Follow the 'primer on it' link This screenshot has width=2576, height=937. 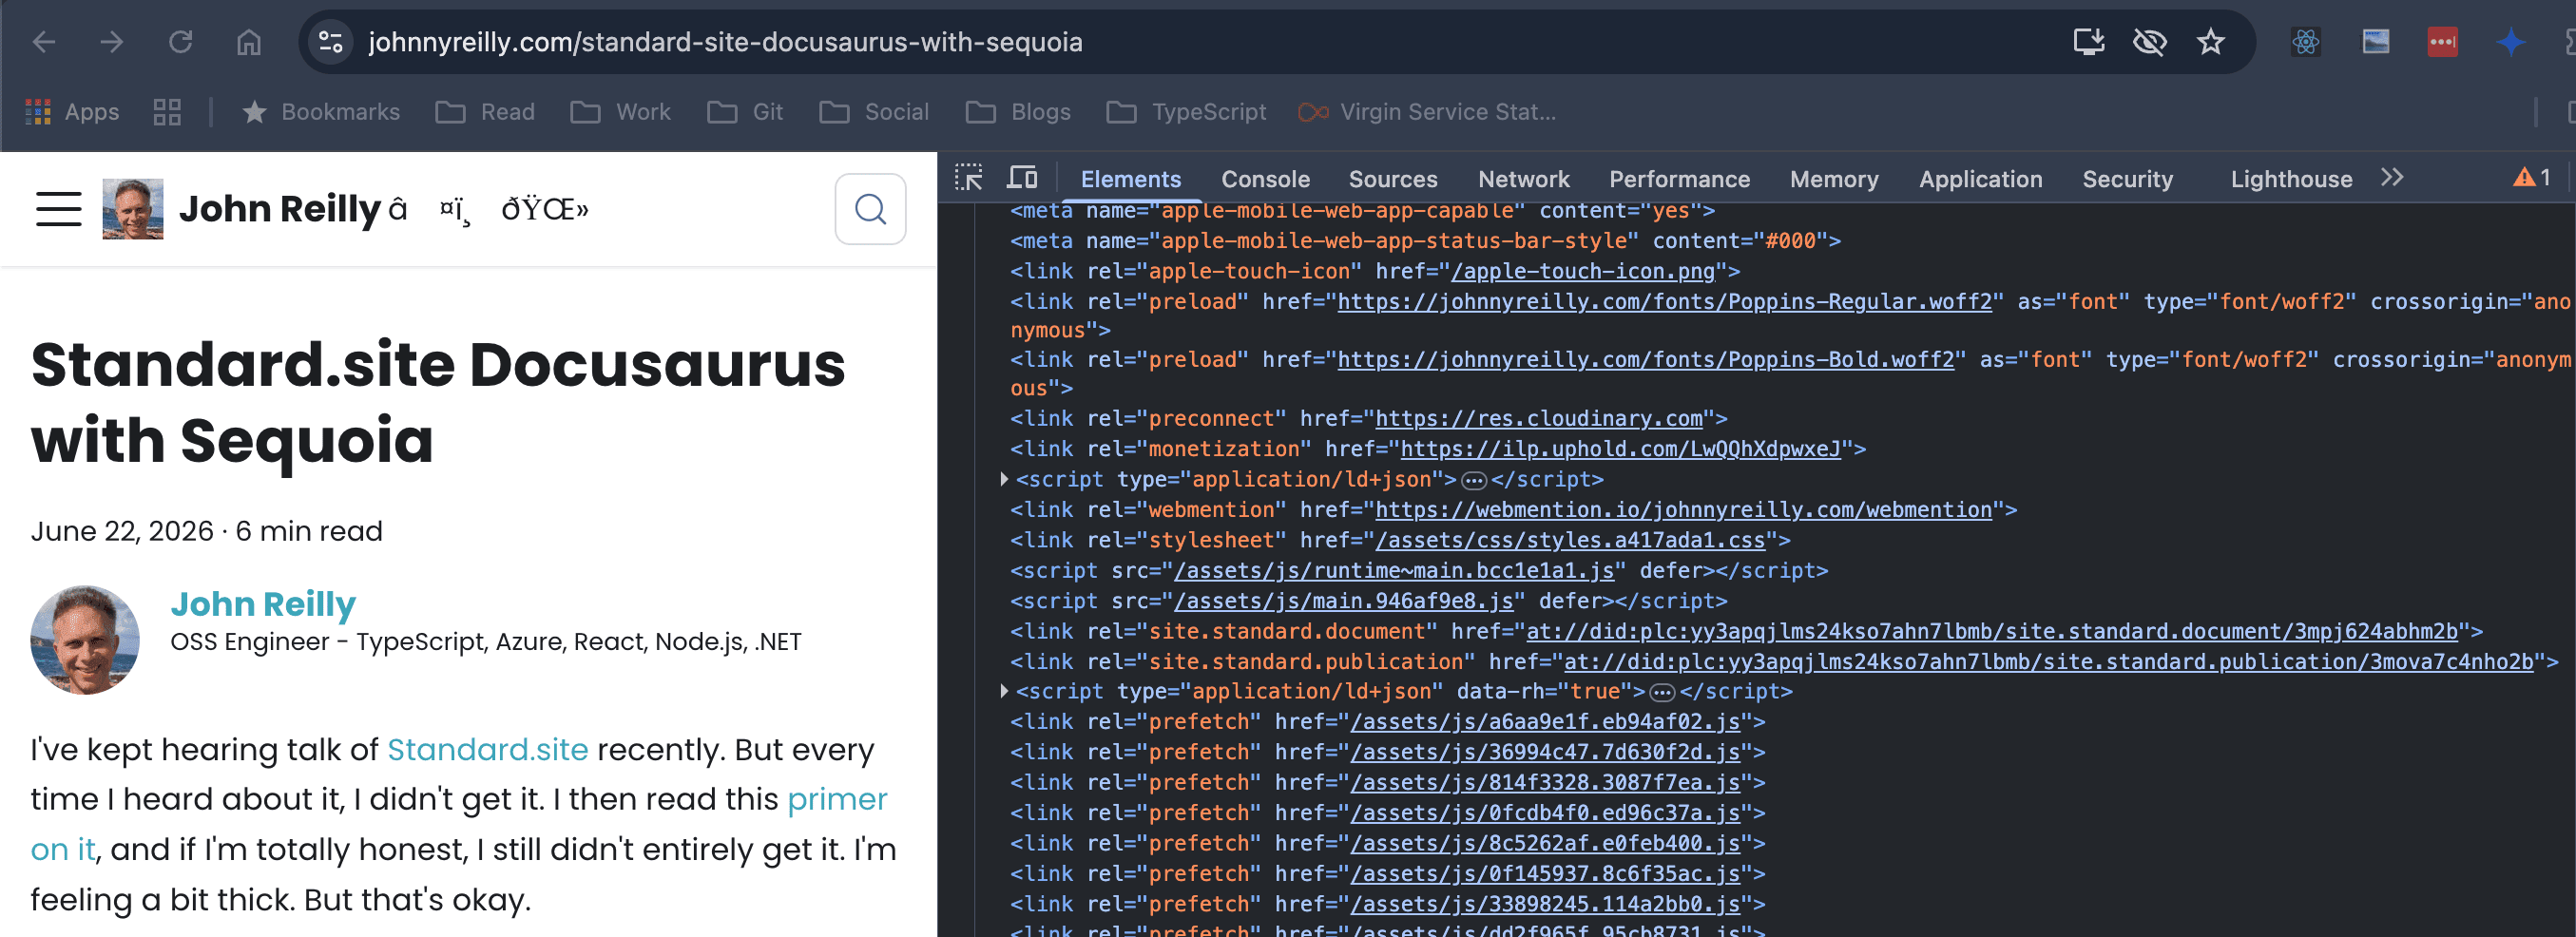(837, 799)
